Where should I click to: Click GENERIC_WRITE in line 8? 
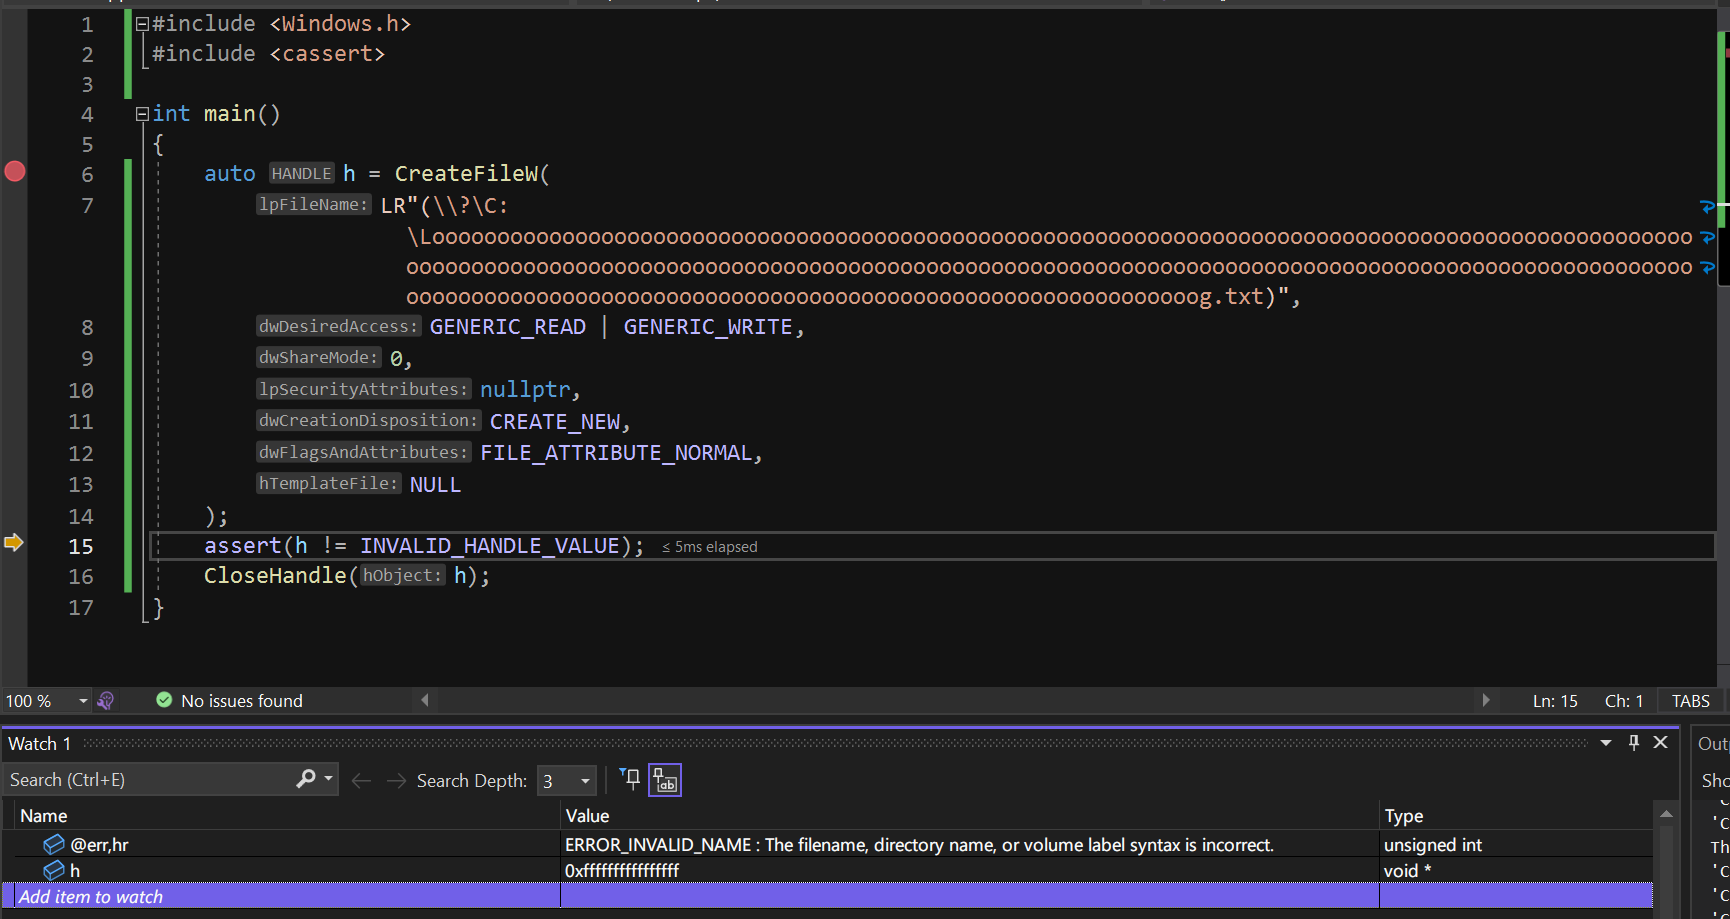(708, 327)
